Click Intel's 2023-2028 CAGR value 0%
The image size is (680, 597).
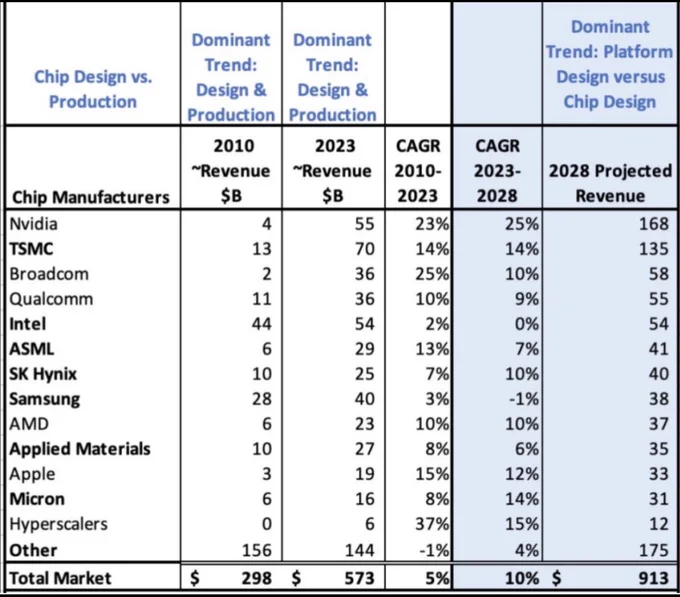tap(527, 324)
